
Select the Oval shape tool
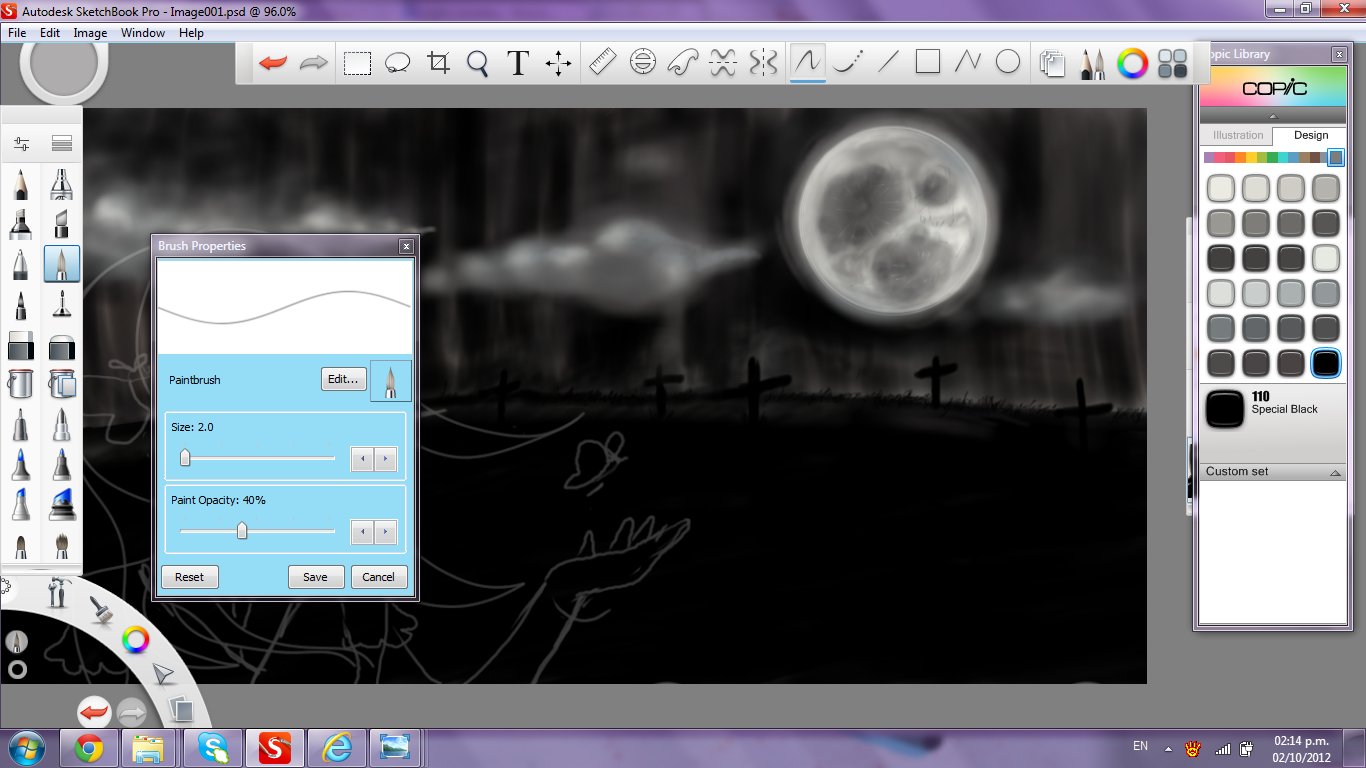[1008, 62]
